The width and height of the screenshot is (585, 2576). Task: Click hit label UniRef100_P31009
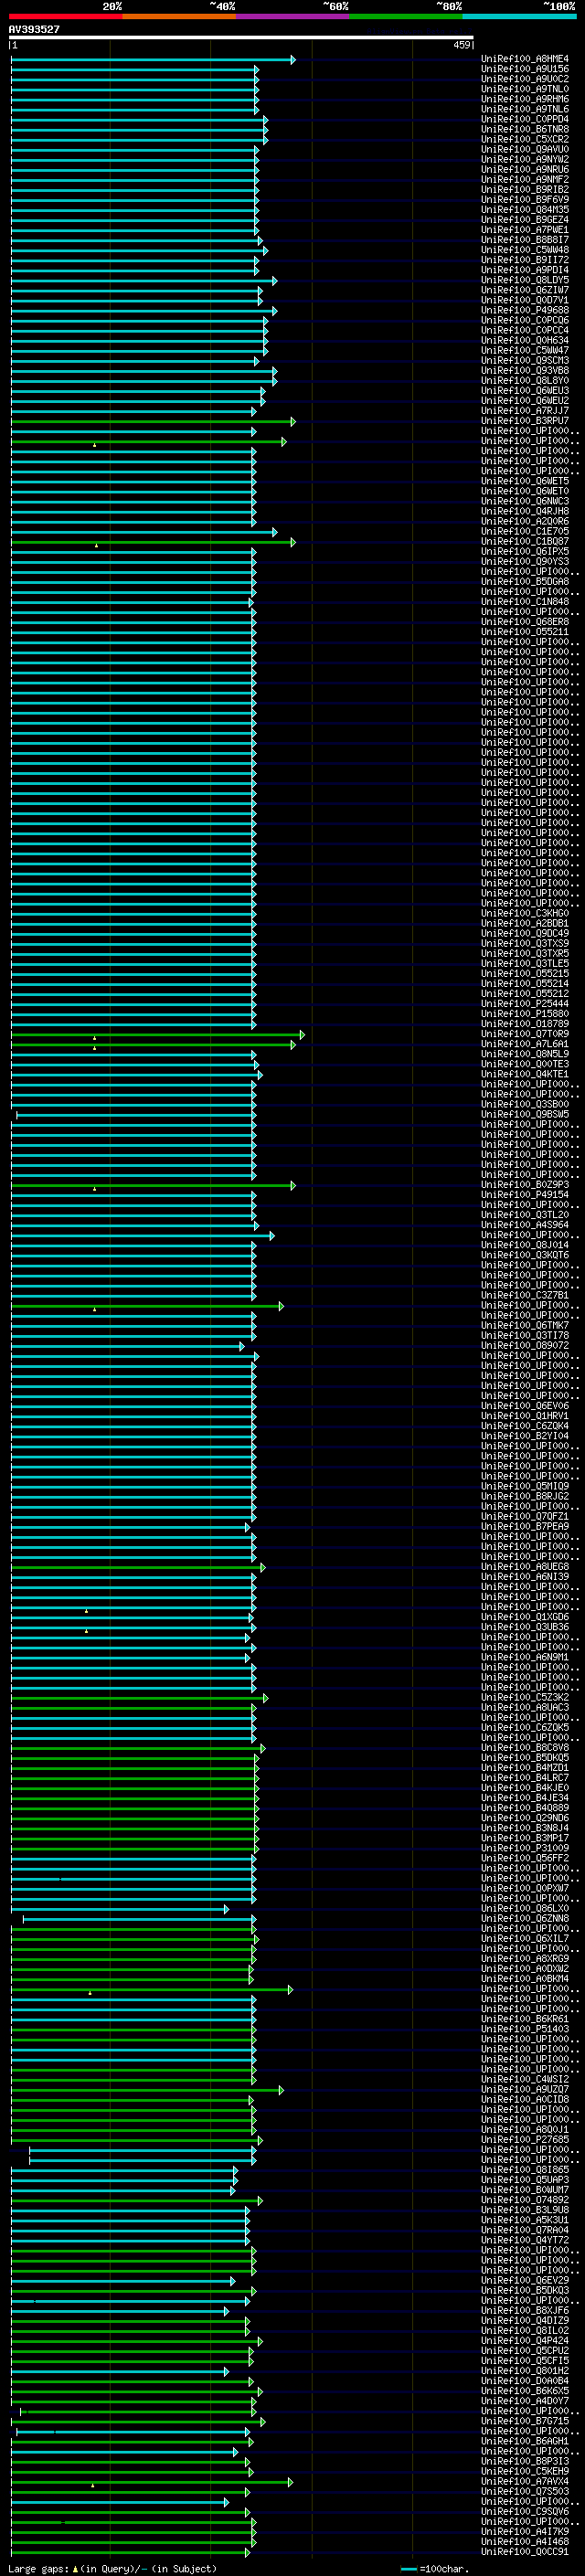tap(524, 1848)
